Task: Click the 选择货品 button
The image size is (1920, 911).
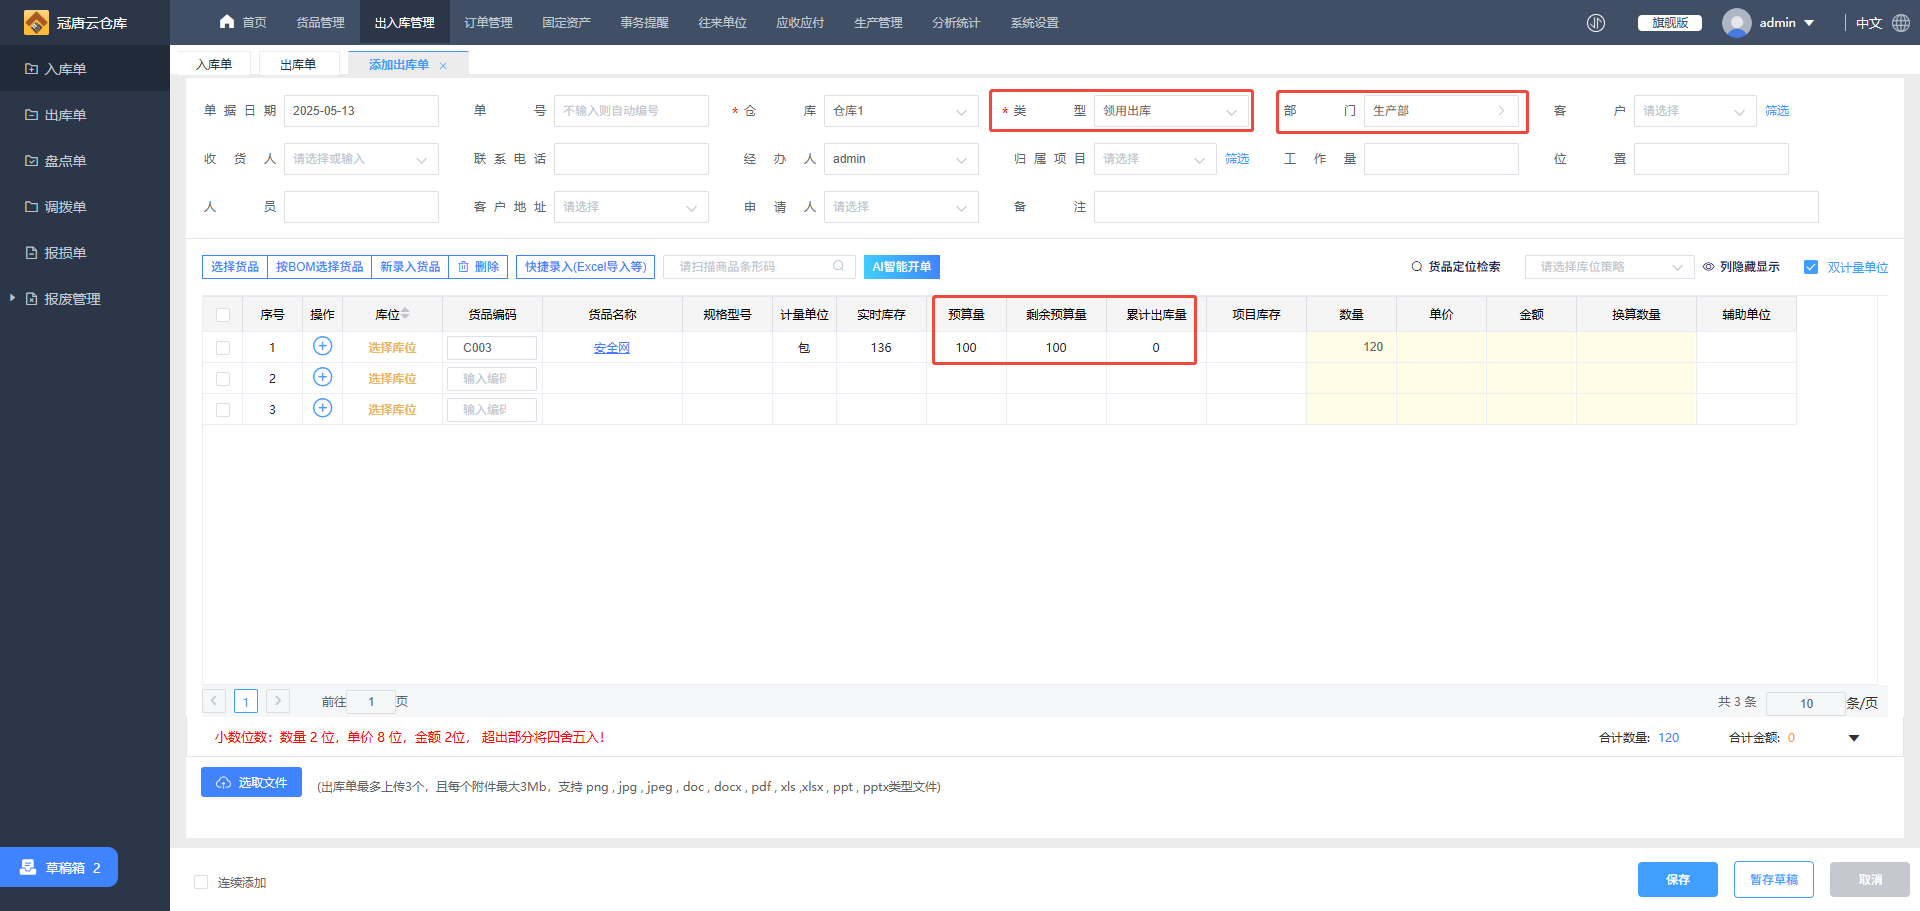Action: pos(235,267)
